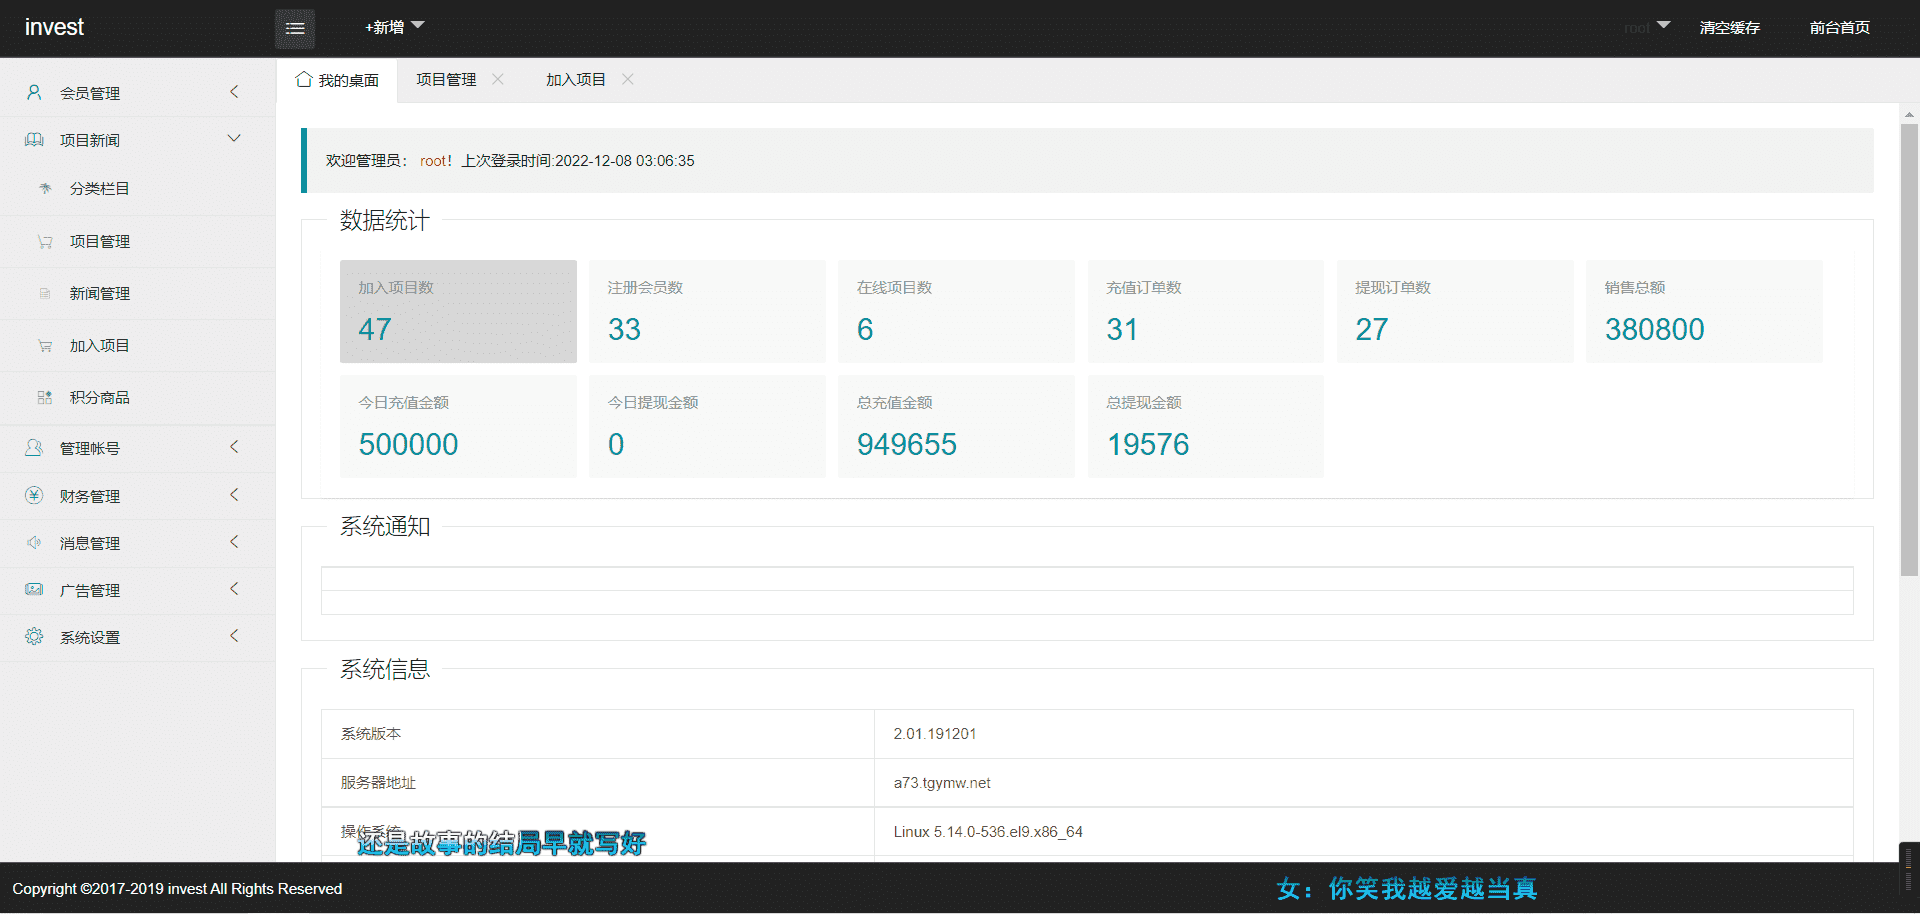Click the member management user icon
Viewport: 1920px width, 914px height.
(34, 92)
